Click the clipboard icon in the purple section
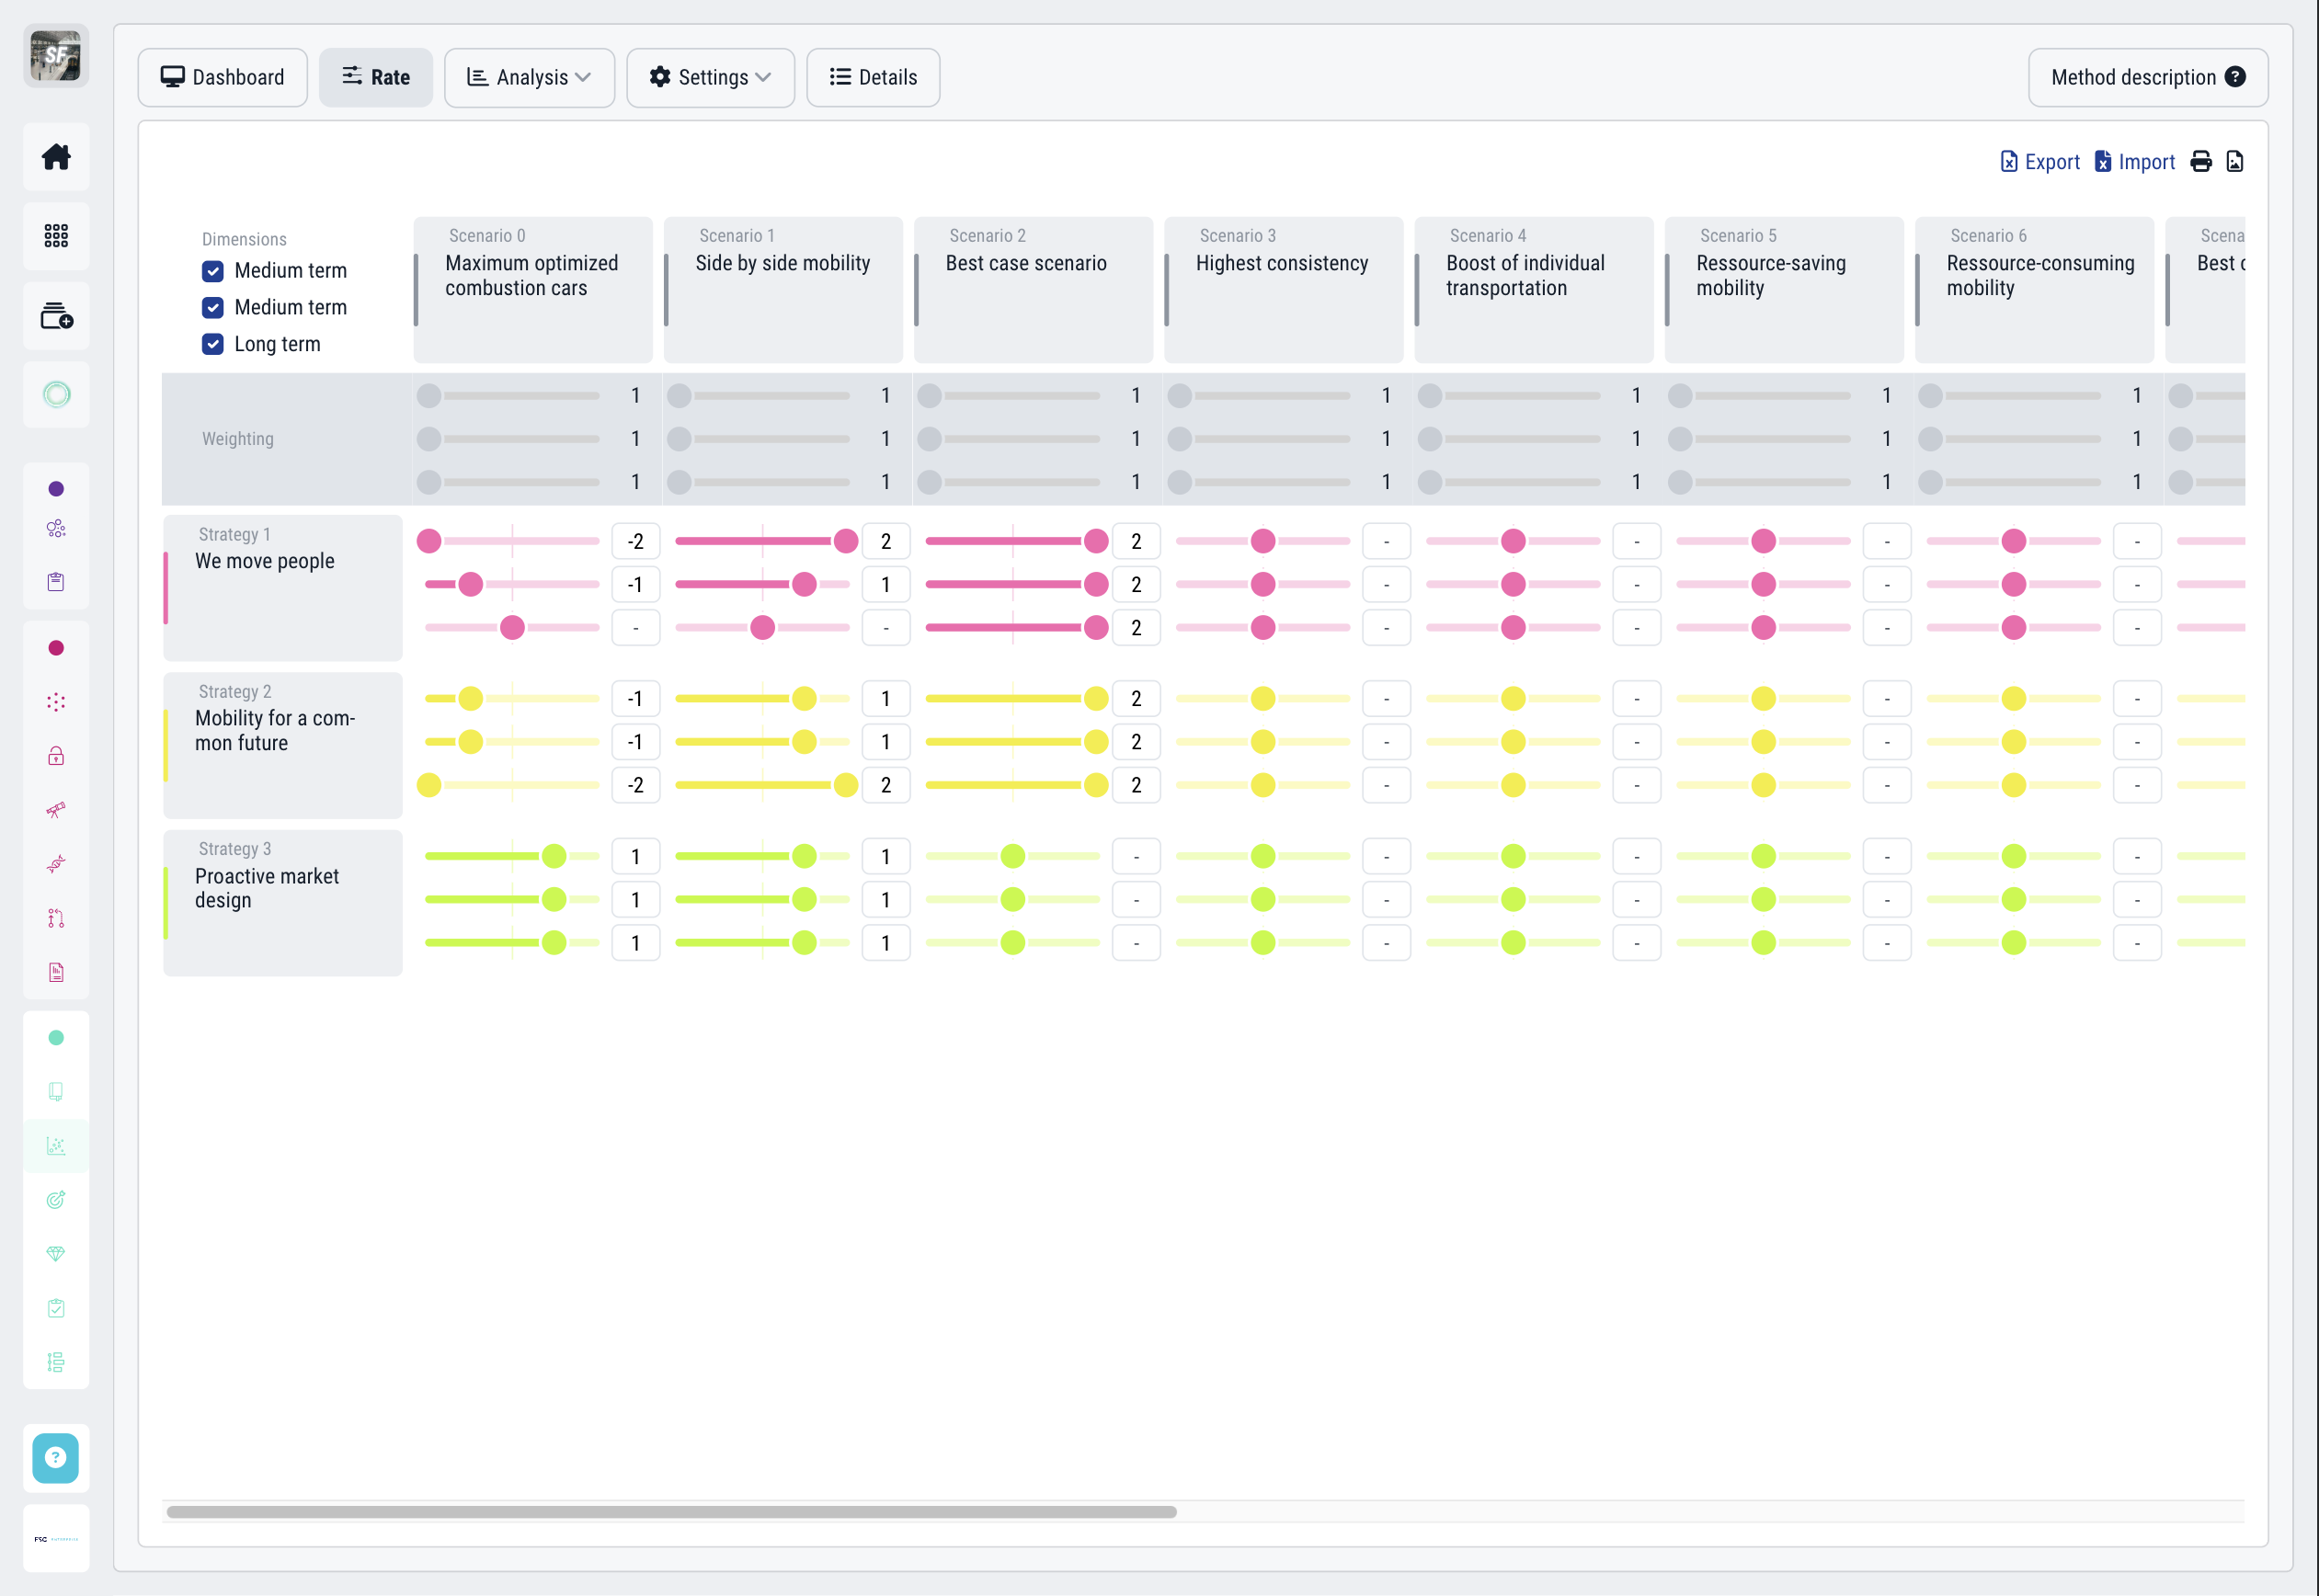 [56, 580]
